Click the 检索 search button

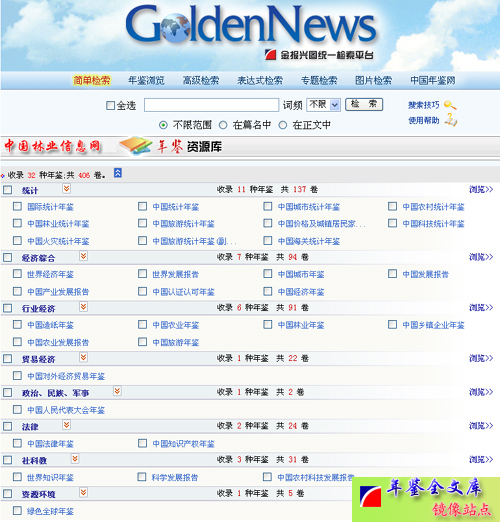tap(364, 104)
